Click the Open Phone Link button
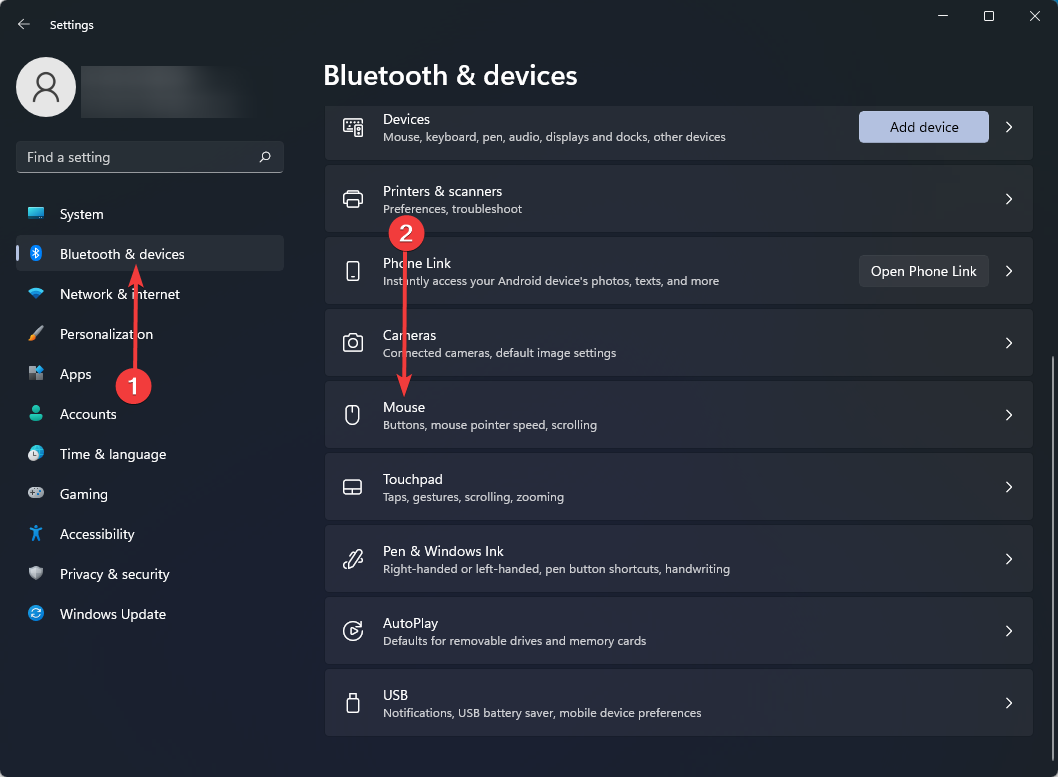The height and width of the screenshot is (777, 1058). 923,271
